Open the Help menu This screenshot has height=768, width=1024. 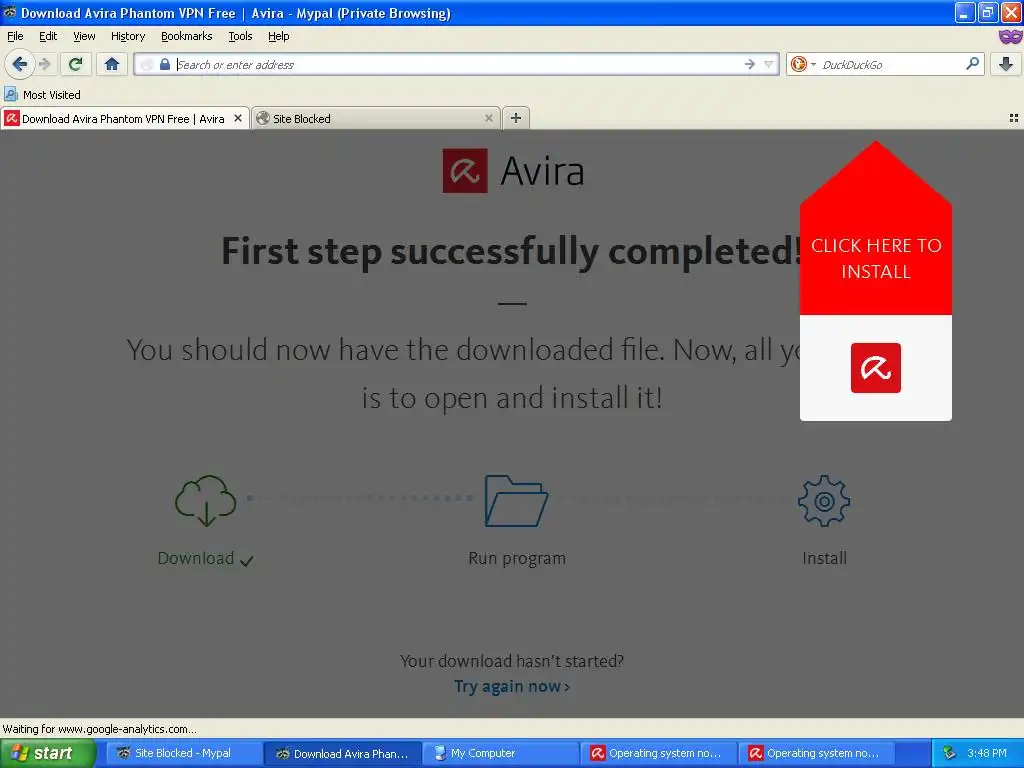[x=279, y=37]
